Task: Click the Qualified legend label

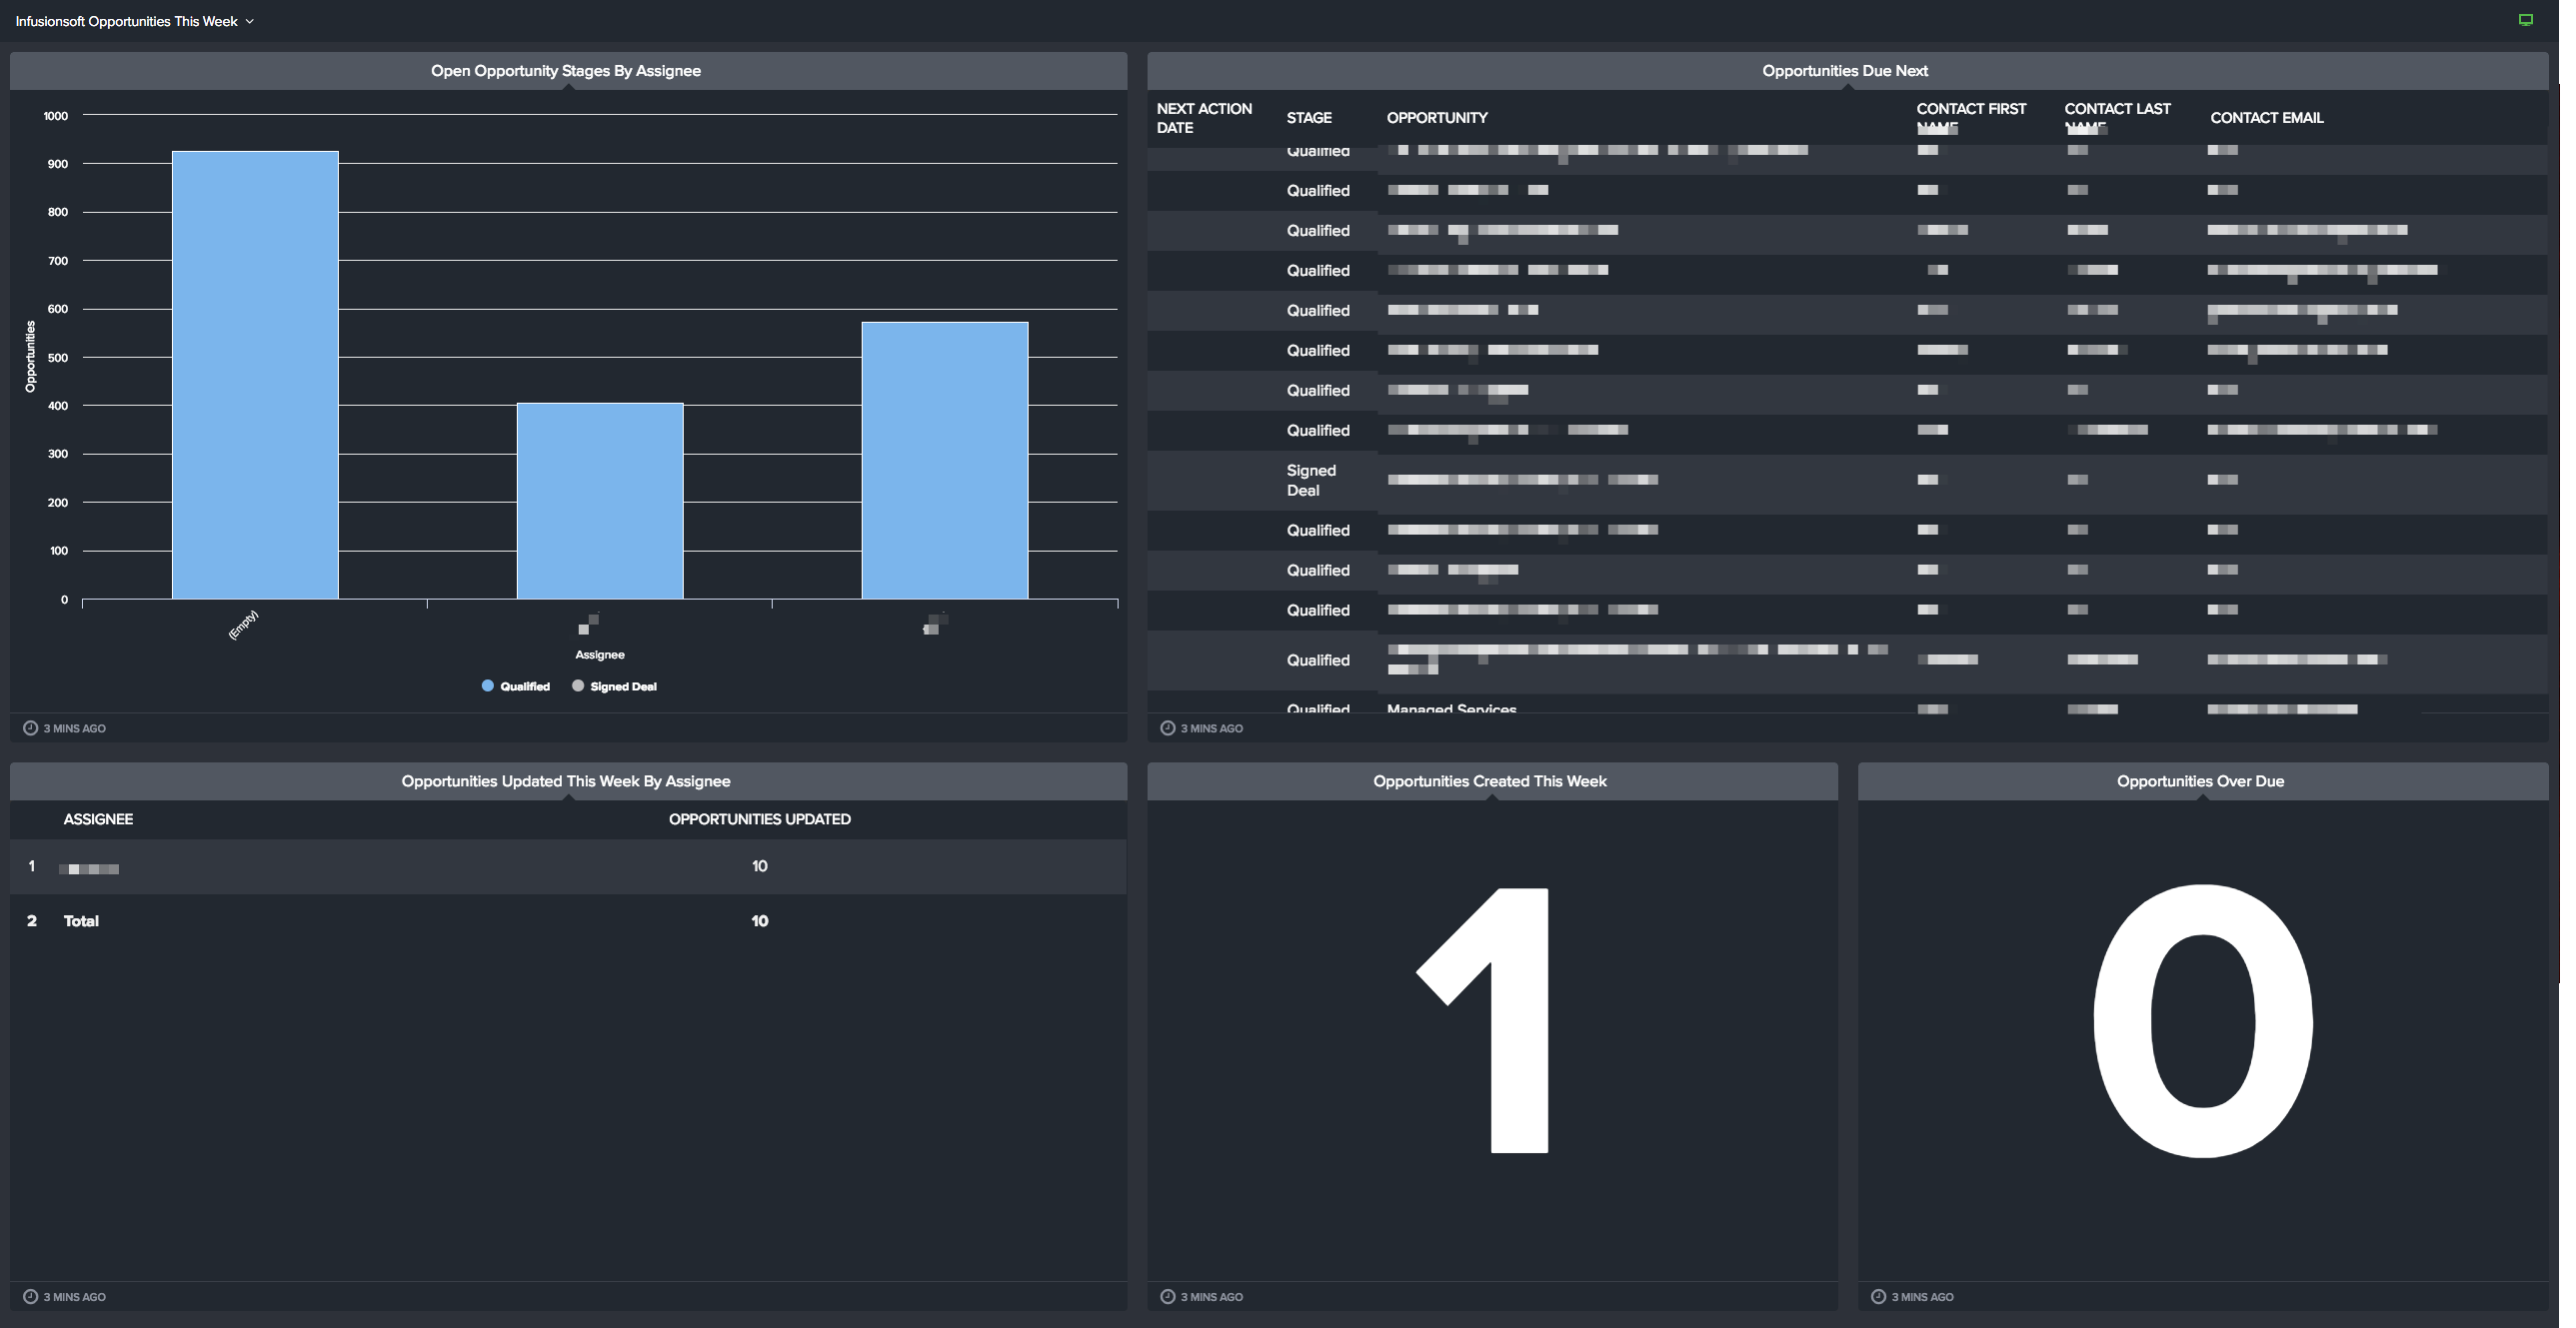Action: tap(525, 686)
